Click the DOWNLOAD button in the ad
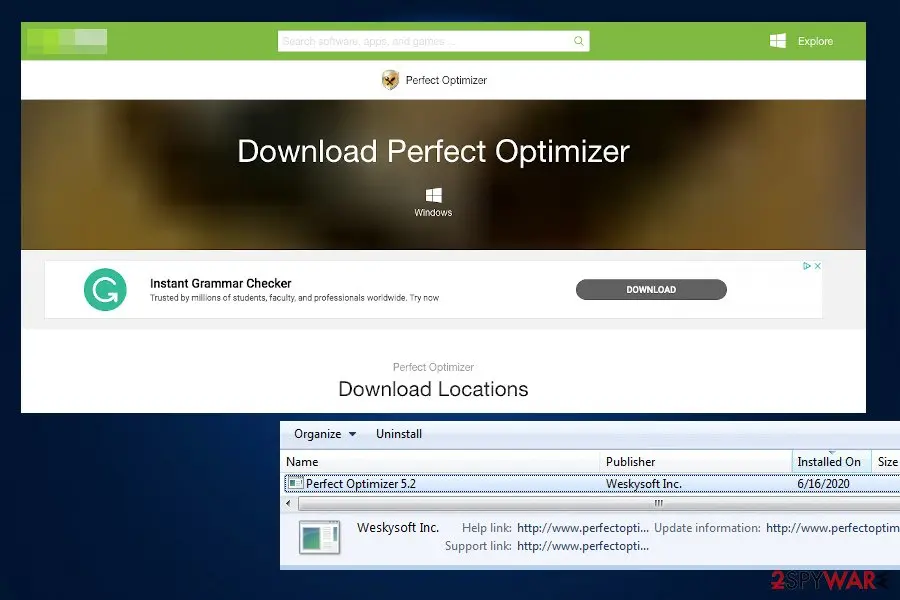The image size is (900, 600). pos(651,289)
